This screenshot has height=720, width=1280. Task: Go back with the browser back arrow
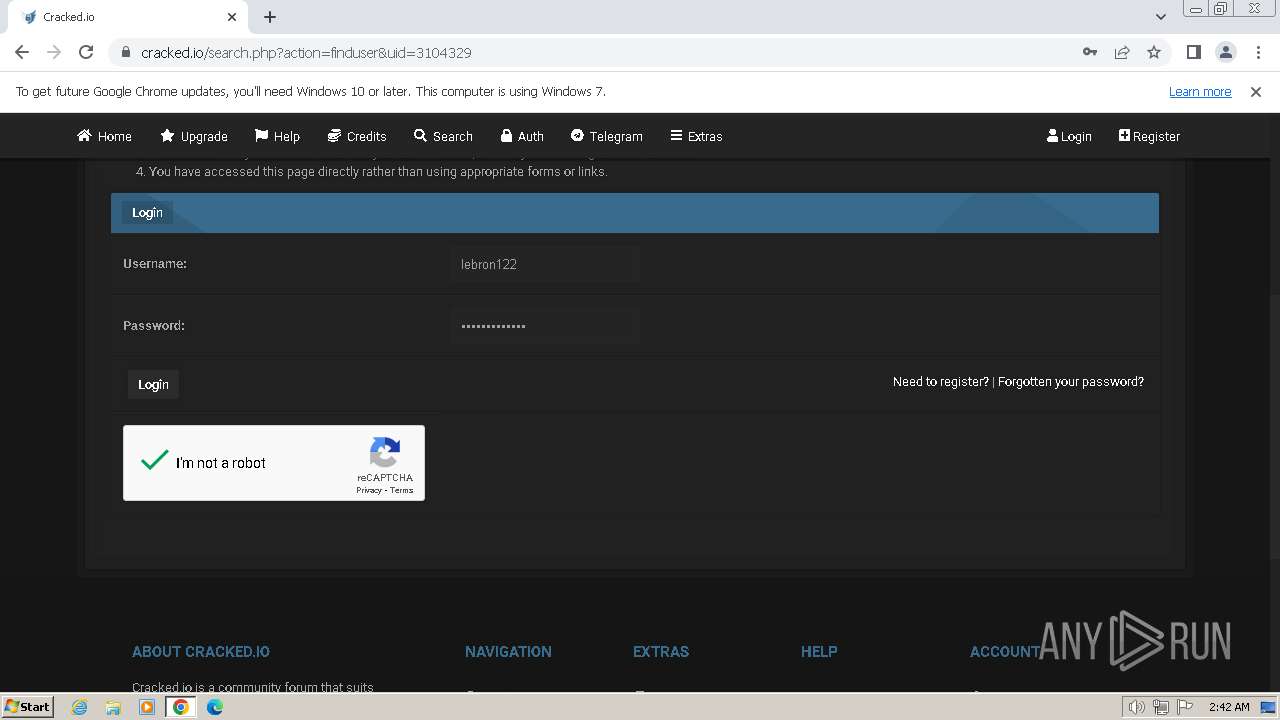point(22,52)
